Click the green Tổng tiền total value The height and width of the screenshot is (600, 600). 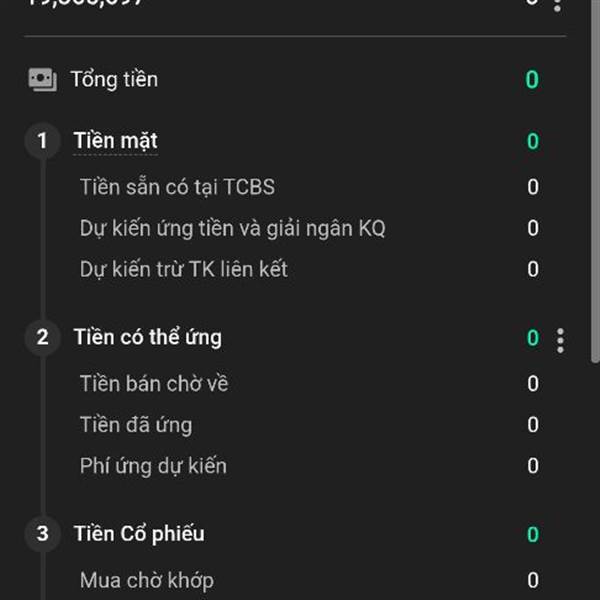[532, 80]
